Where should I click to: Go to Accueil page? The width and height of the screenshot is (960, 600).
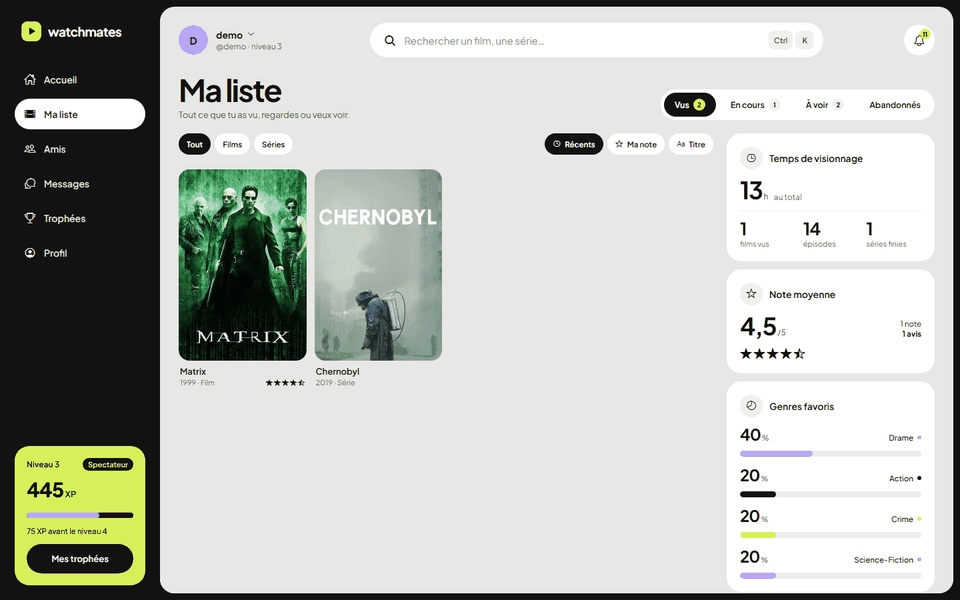point(80,80)
